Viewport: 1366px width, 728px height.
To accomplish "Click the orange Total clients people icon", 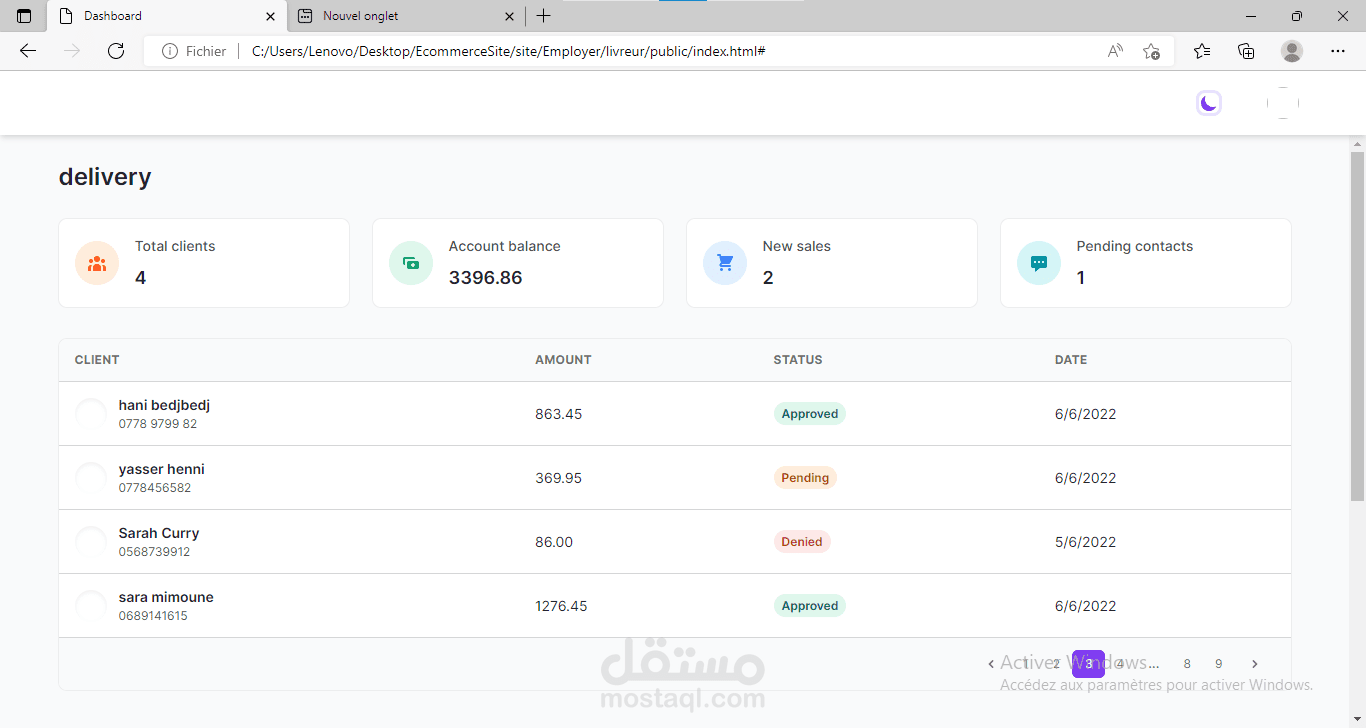I will 97,263.
